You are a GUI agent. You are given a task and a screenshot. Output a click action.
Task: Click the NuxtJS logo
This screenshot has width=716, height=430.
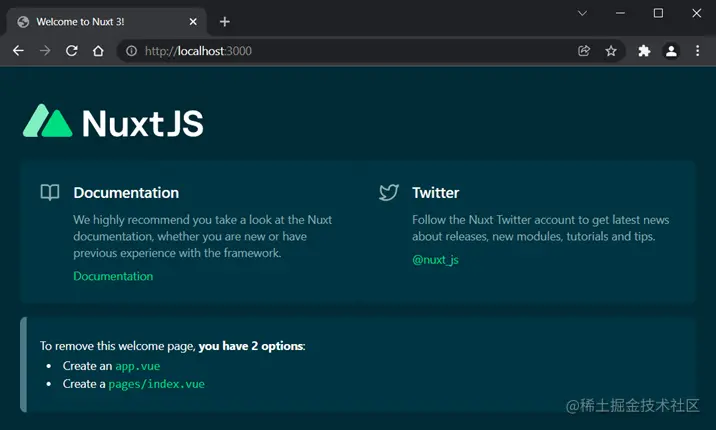(113, 122)
